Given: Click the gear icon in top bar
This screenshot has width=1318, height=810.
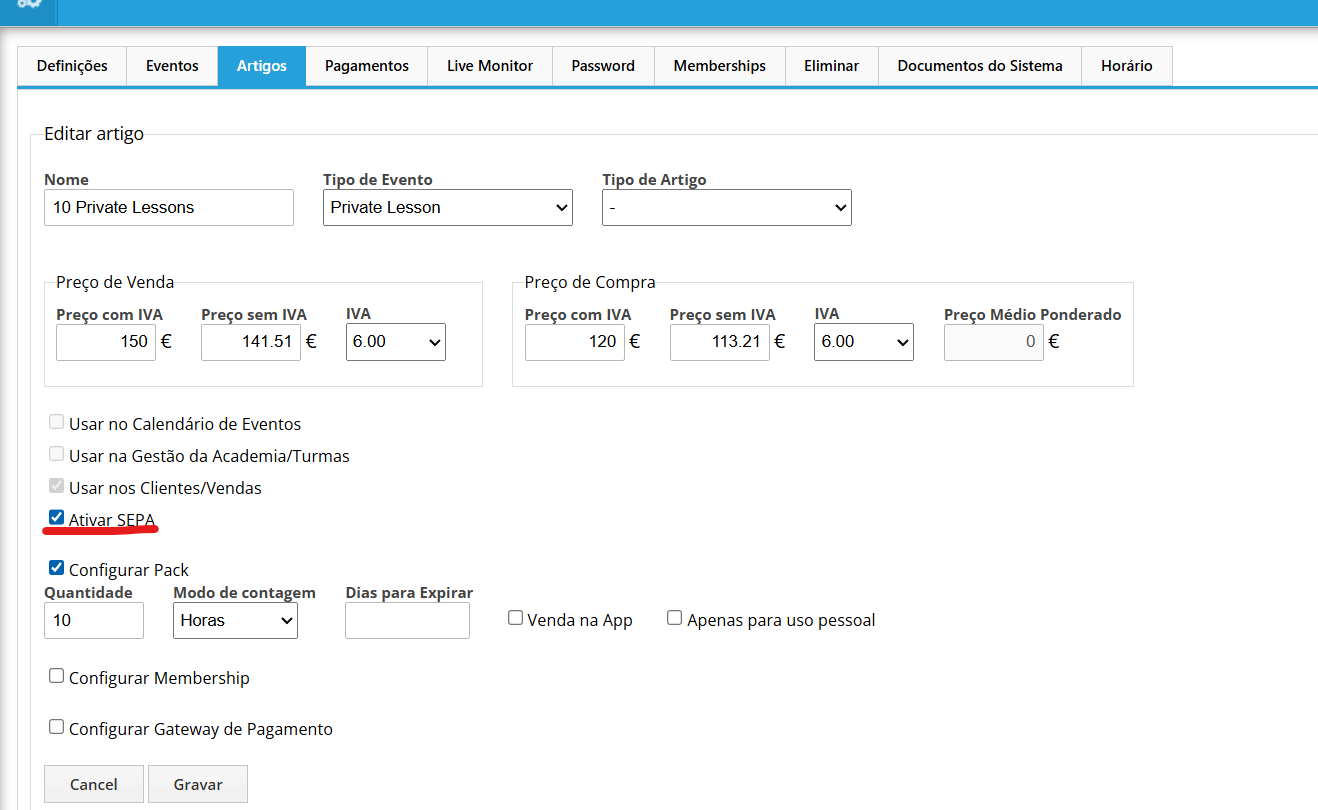Looking at the screenshot, I should pyautogui.click(x=28, y=5).
